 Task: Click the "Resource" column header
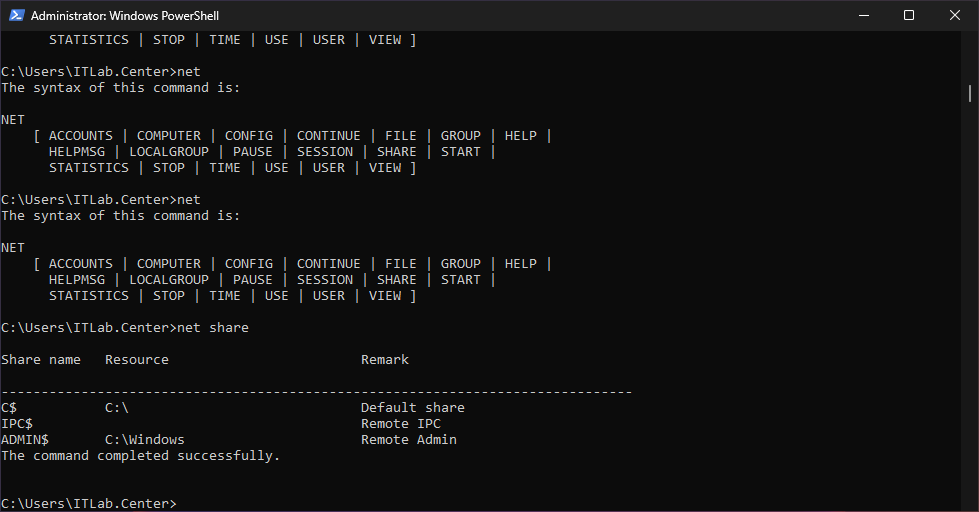137,360
